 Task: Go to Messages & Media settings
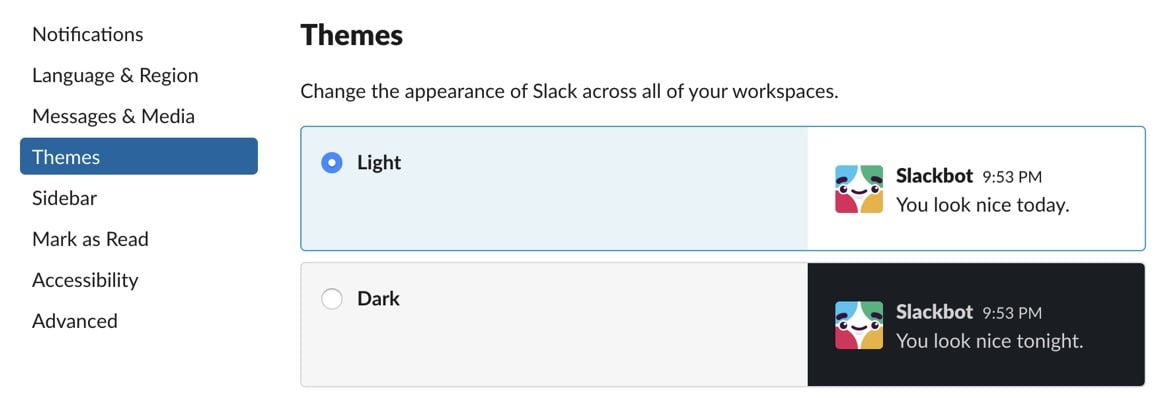point(113,116)
